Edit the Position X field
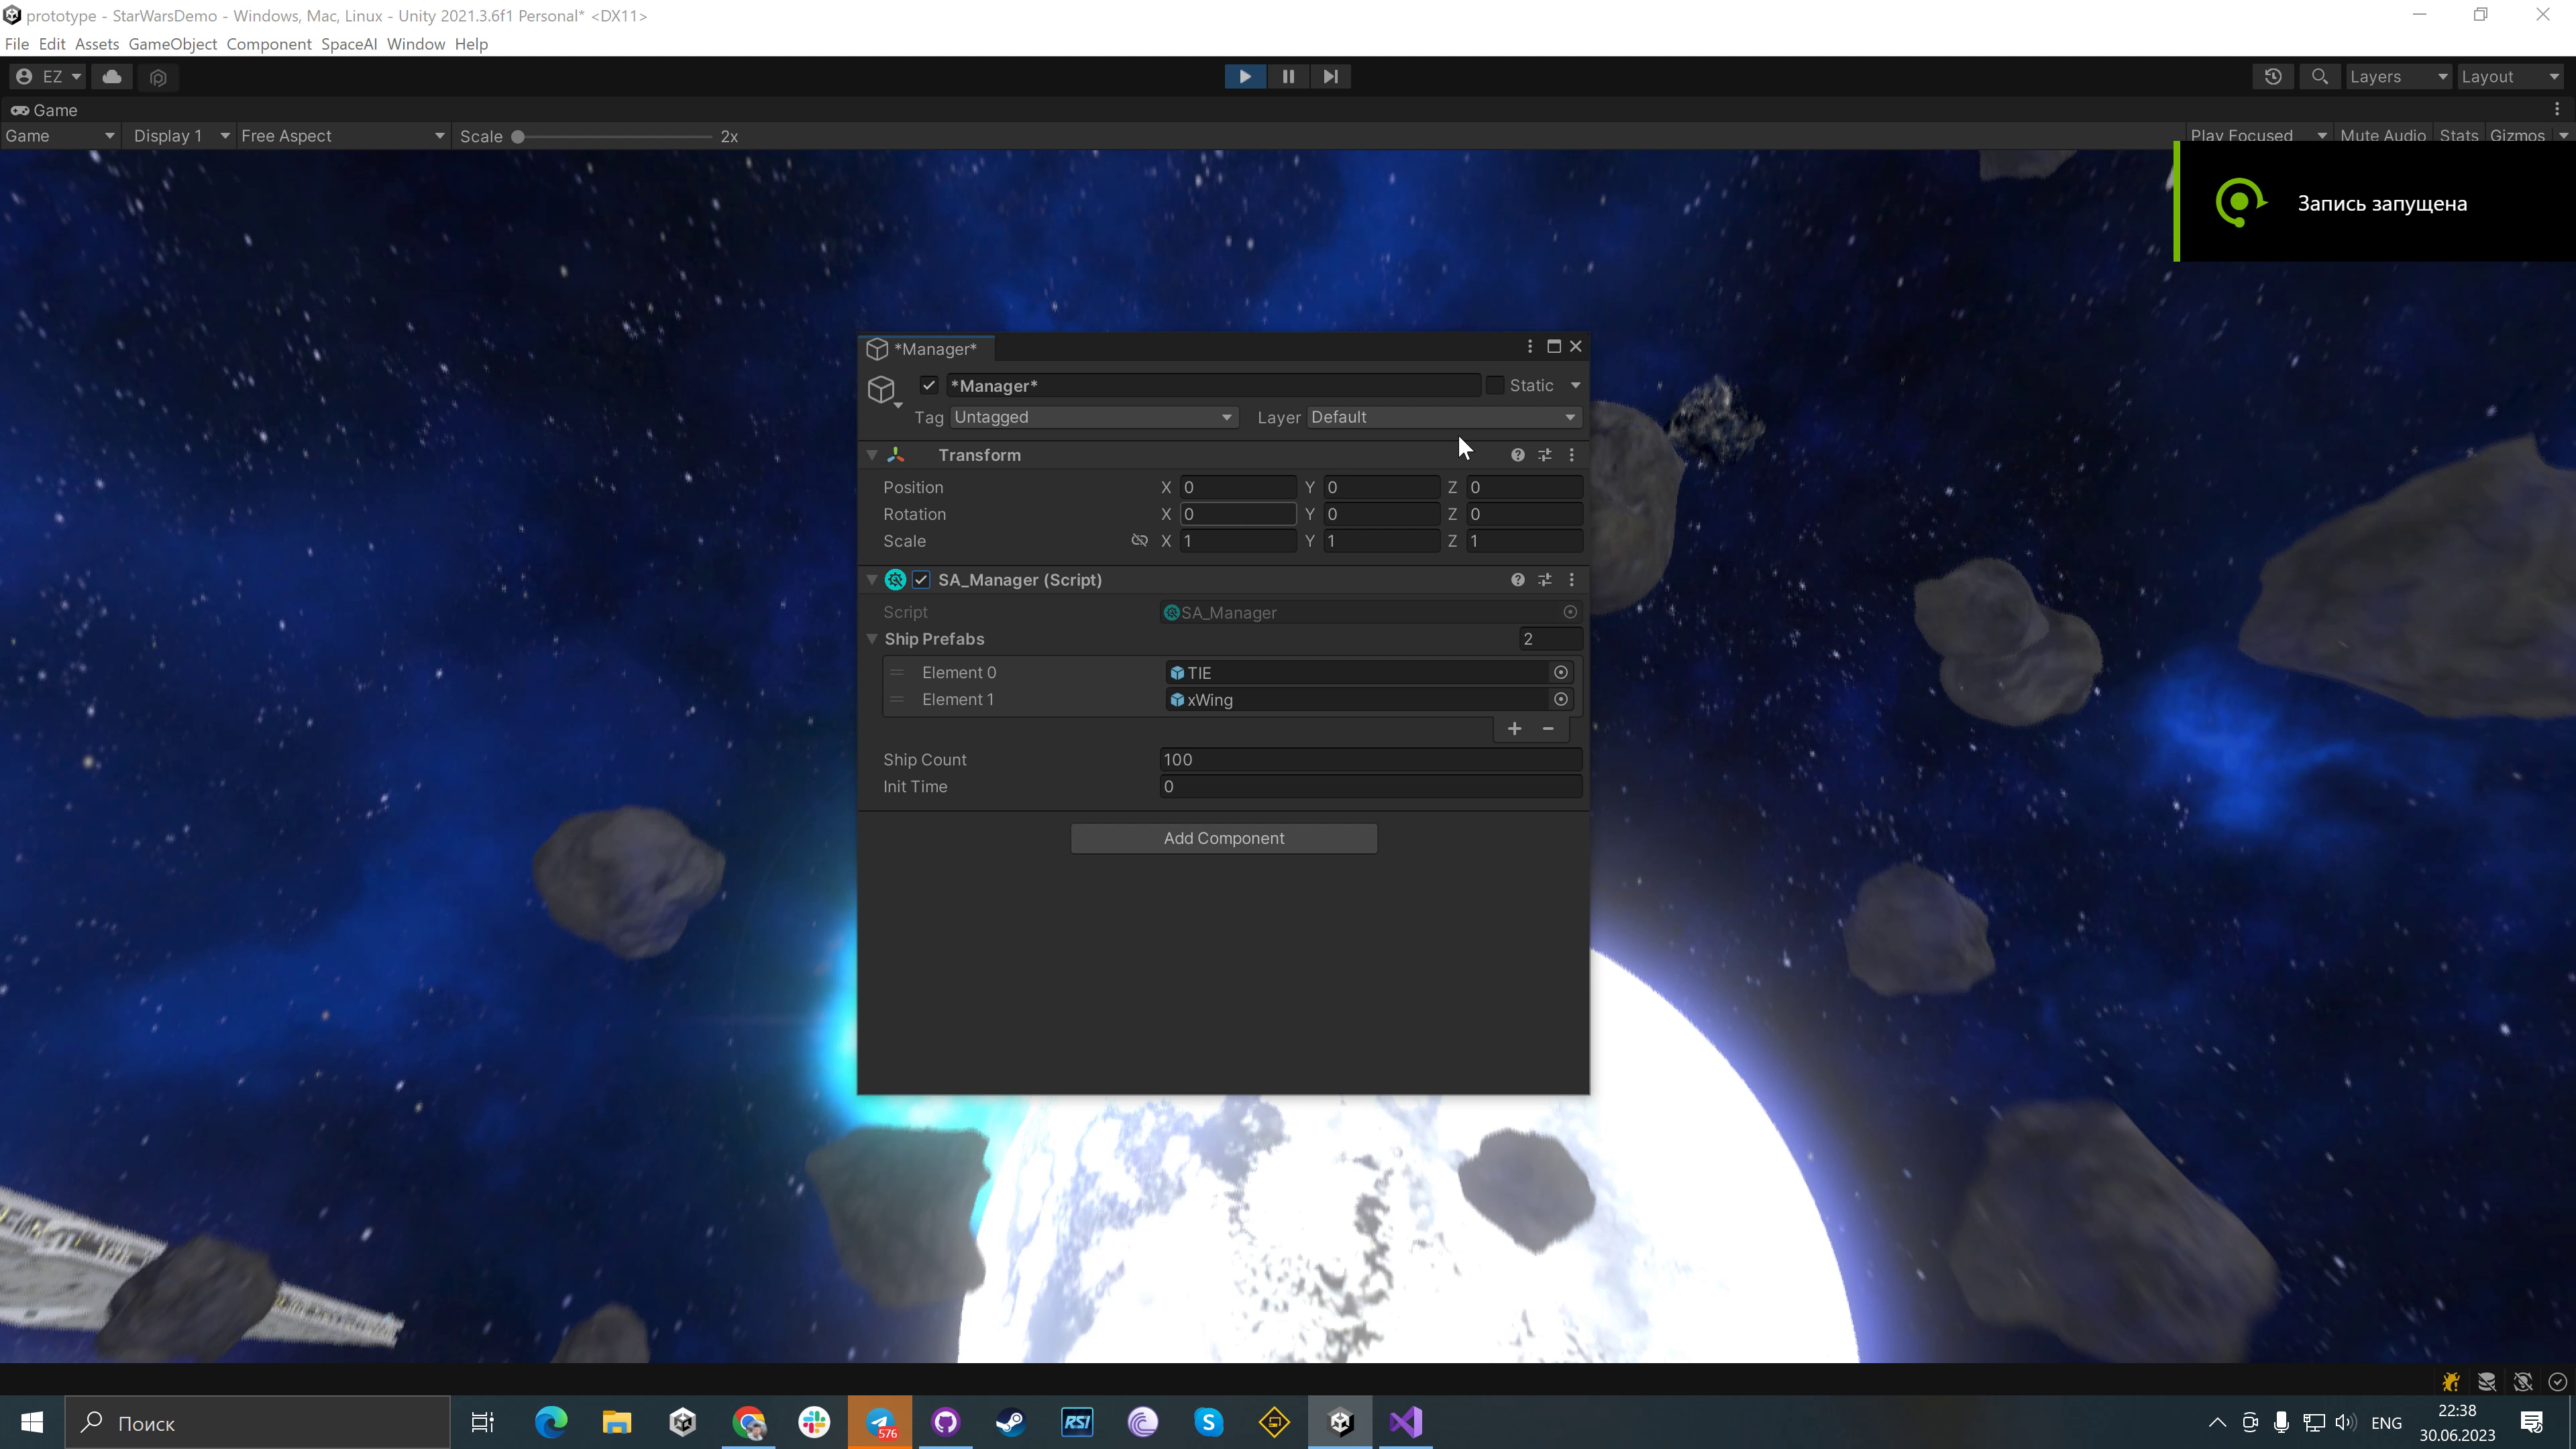Screen dimensions: 2576x1449 (x=1237, y=487)
